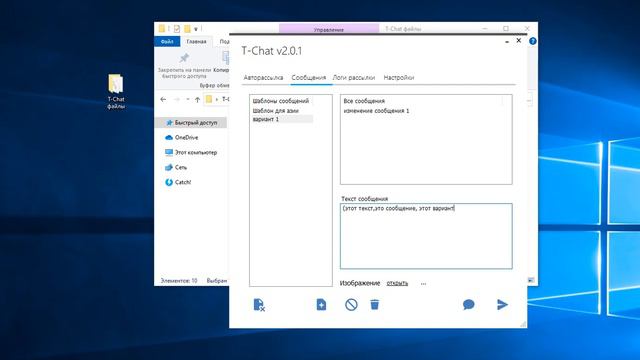Open the recent locations dropdown arrow in Explorer
Screen dimensions: 640x360
click(x=187, y=99)
